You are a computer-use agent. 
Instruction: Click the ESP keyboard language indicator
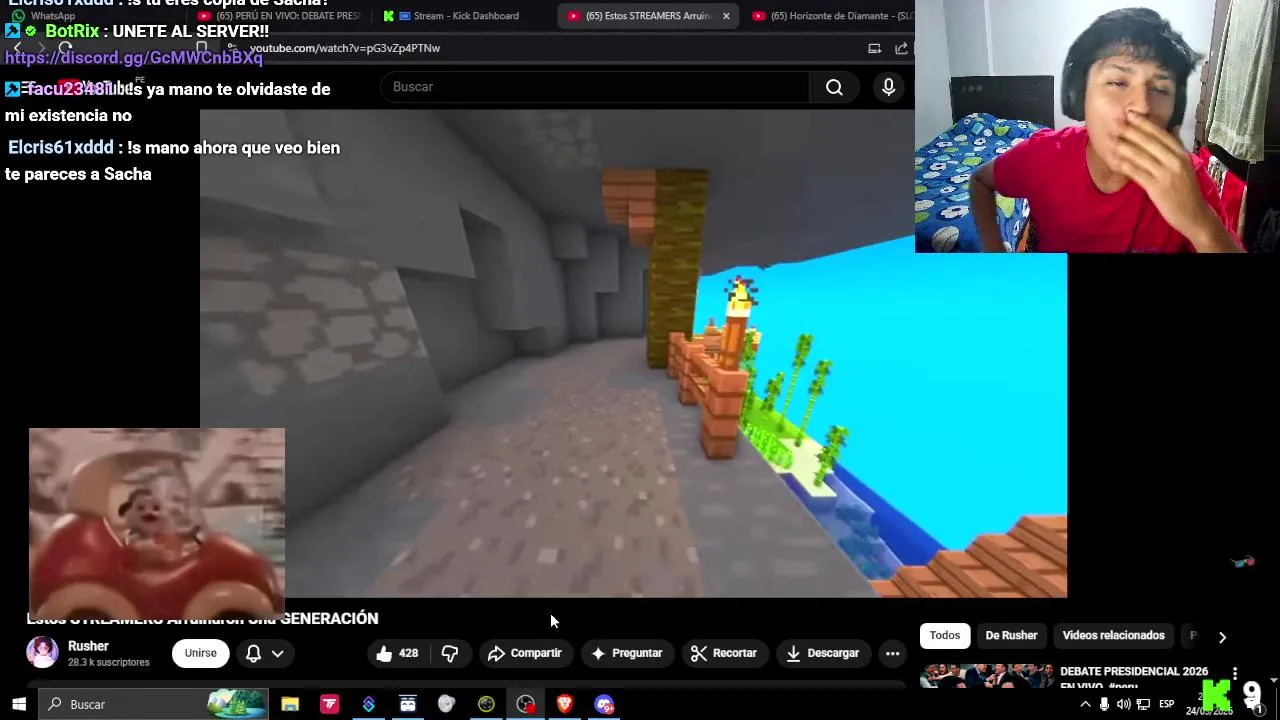click(x=1166, y=704)
